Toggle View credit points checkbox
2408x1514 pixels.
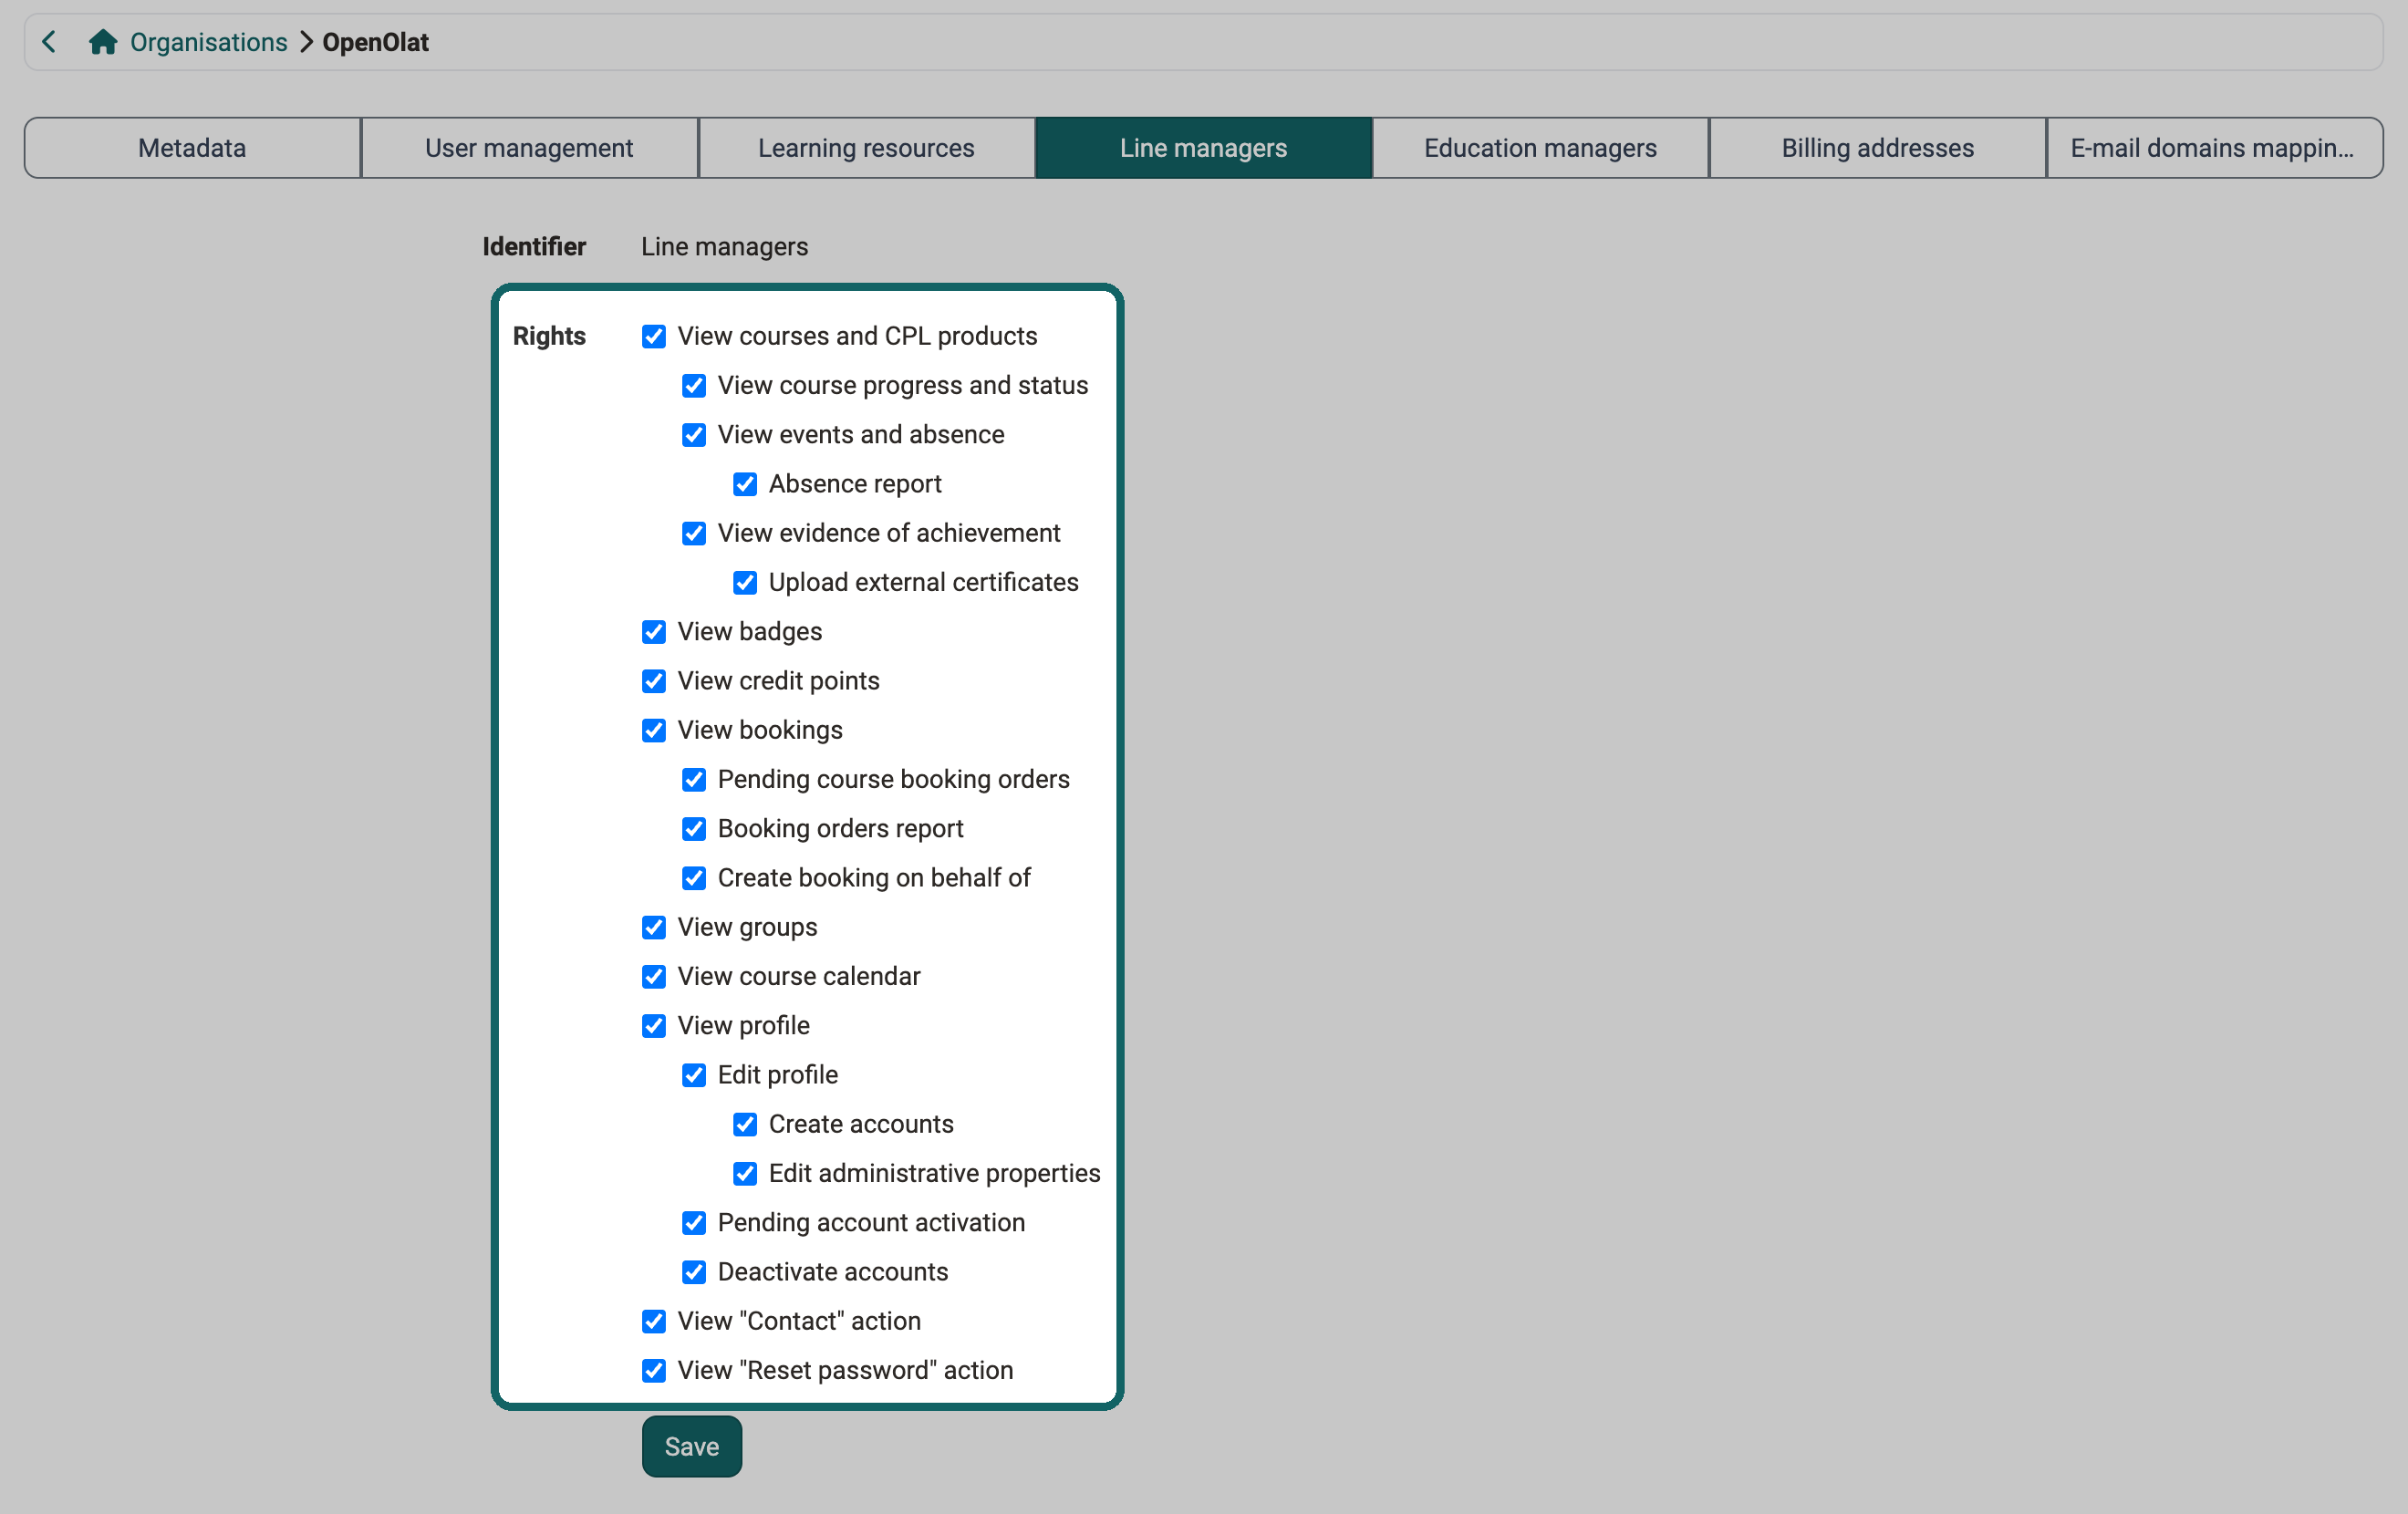654,681
